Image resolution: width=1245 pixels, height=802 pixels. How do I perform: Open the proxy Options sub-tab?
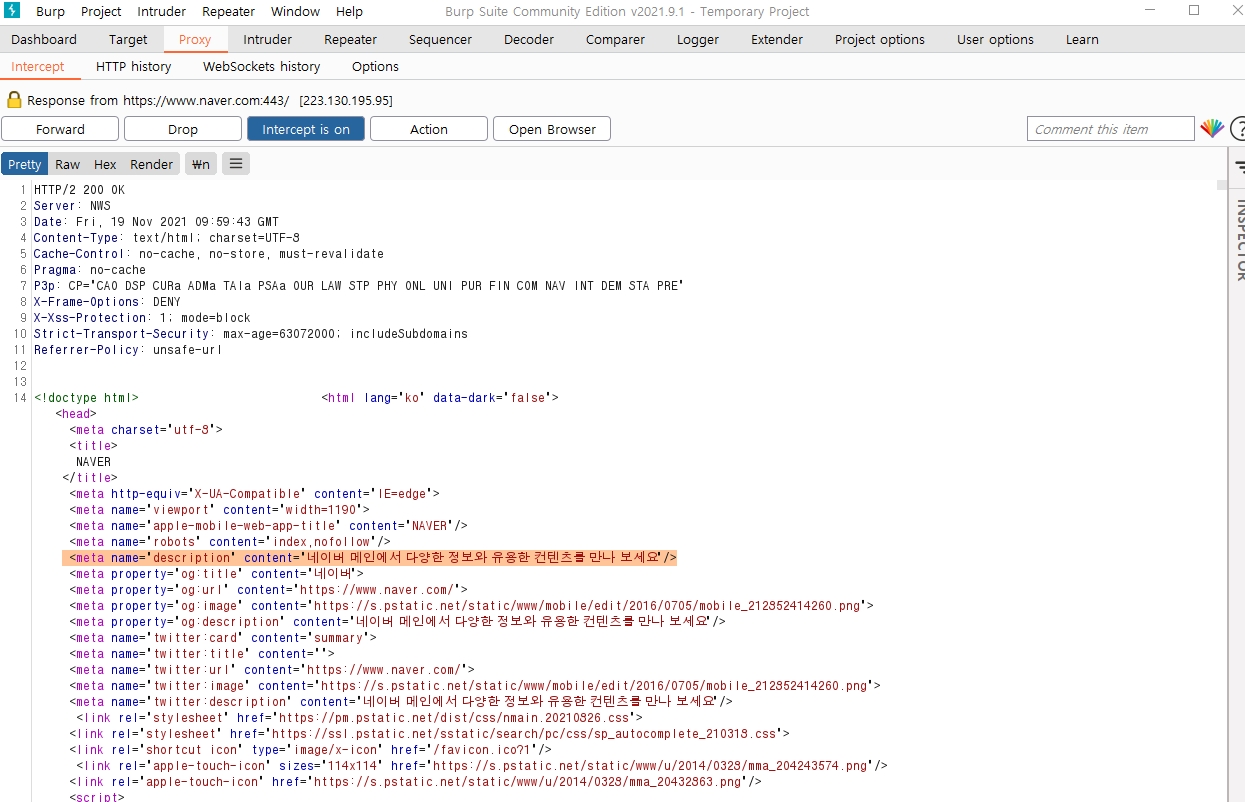pos(375,66)
